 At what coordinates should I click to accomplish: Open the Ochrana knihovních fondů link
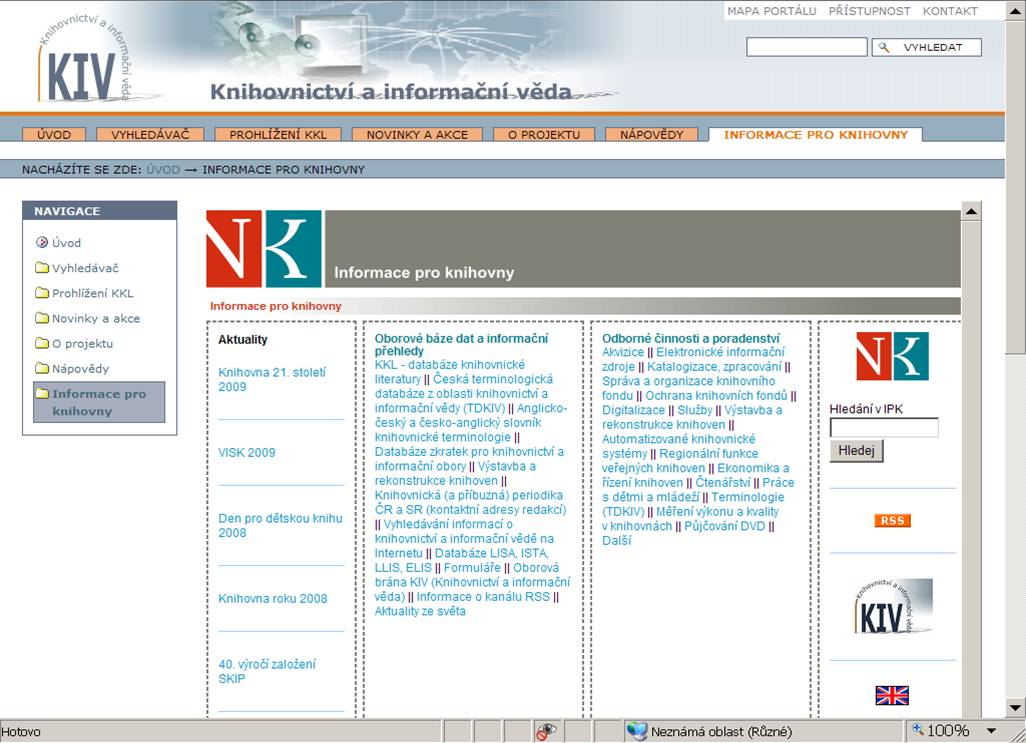(716, 396)
